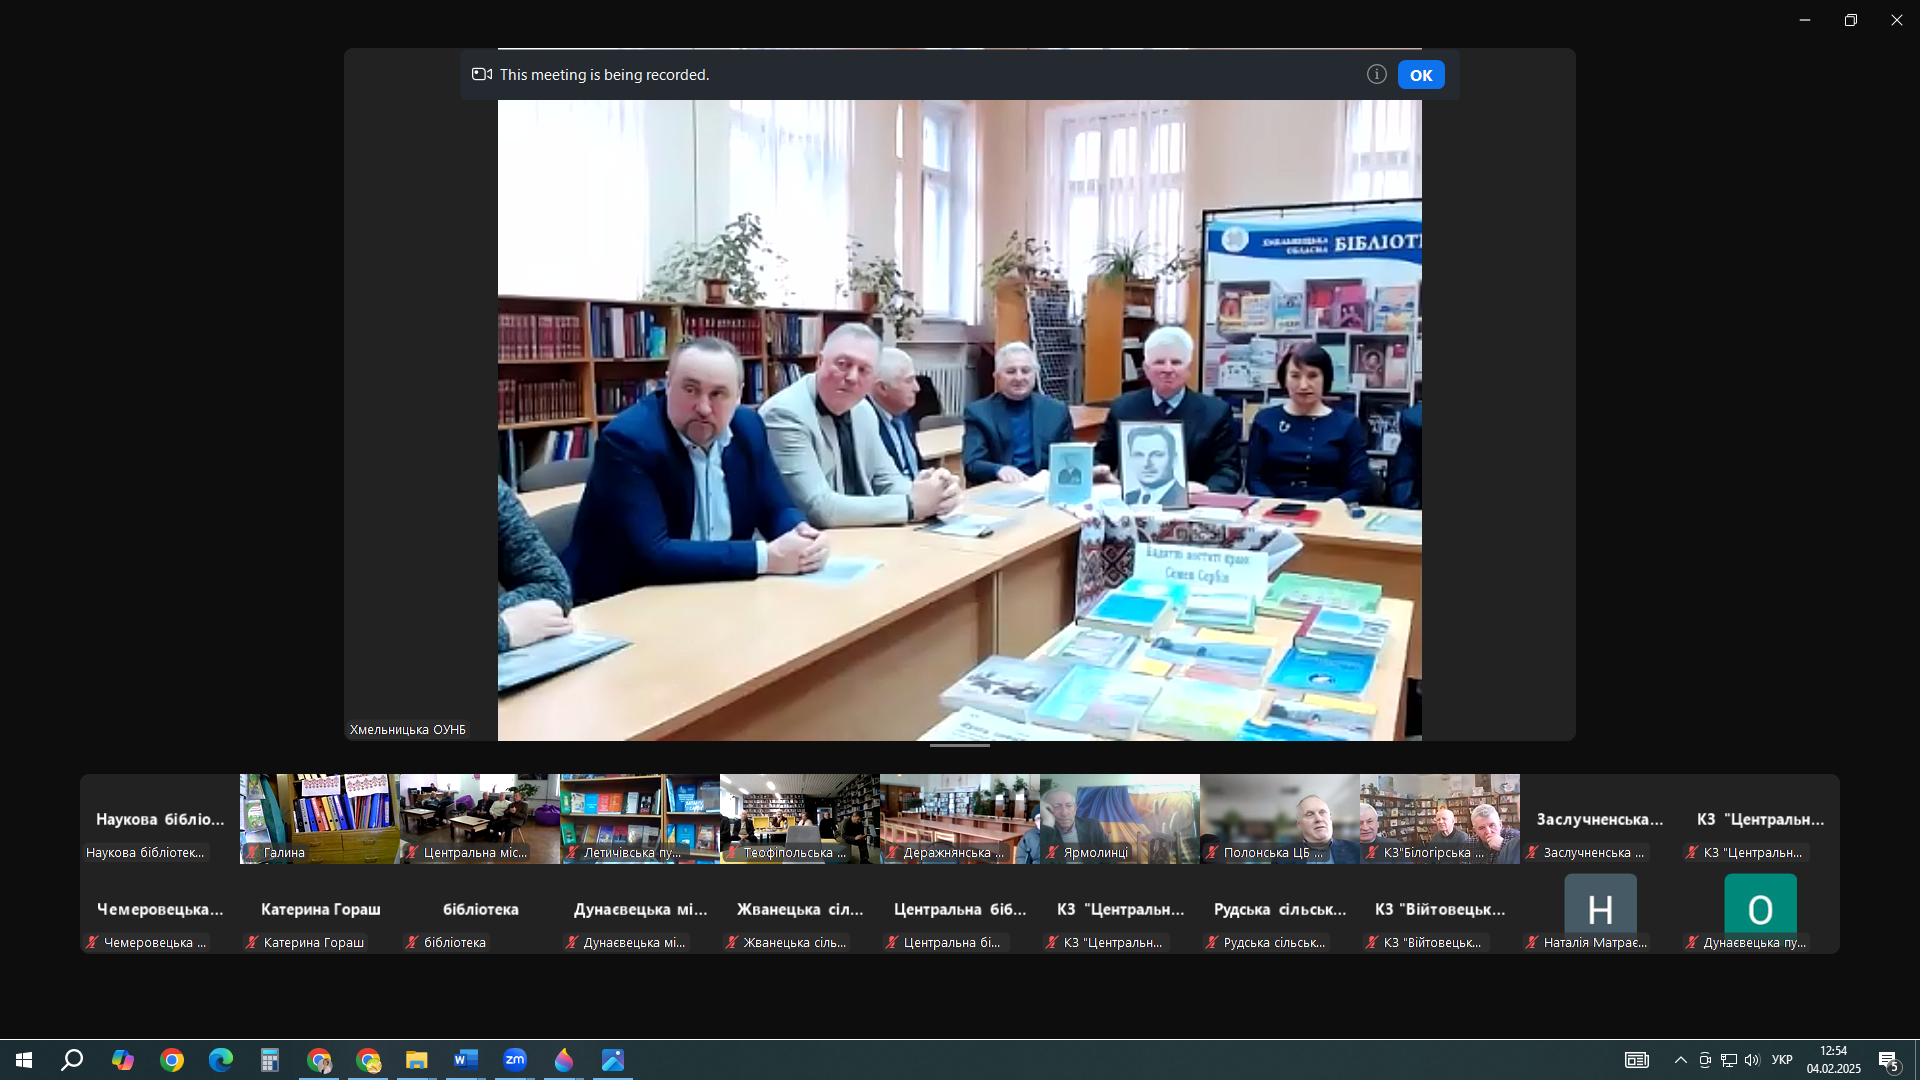The image size is (1920, 1080).
Task: Click the green О avatar tile
Action: pyautogui.click(x=1760, y=908)
